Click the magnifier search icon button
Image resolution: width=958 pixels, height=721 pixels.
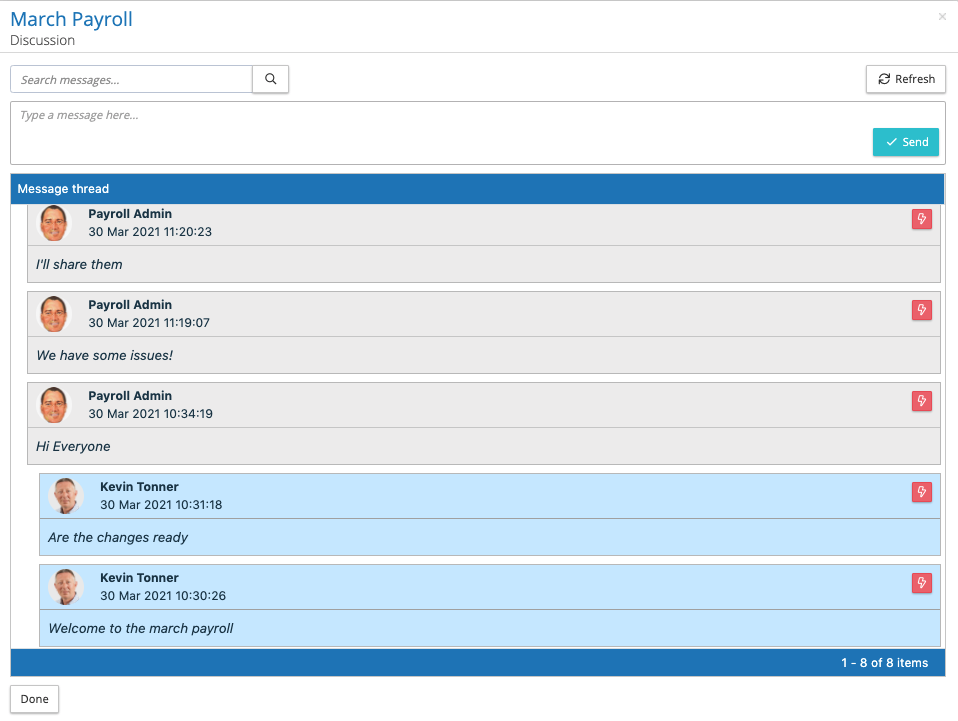click(270, 80)
